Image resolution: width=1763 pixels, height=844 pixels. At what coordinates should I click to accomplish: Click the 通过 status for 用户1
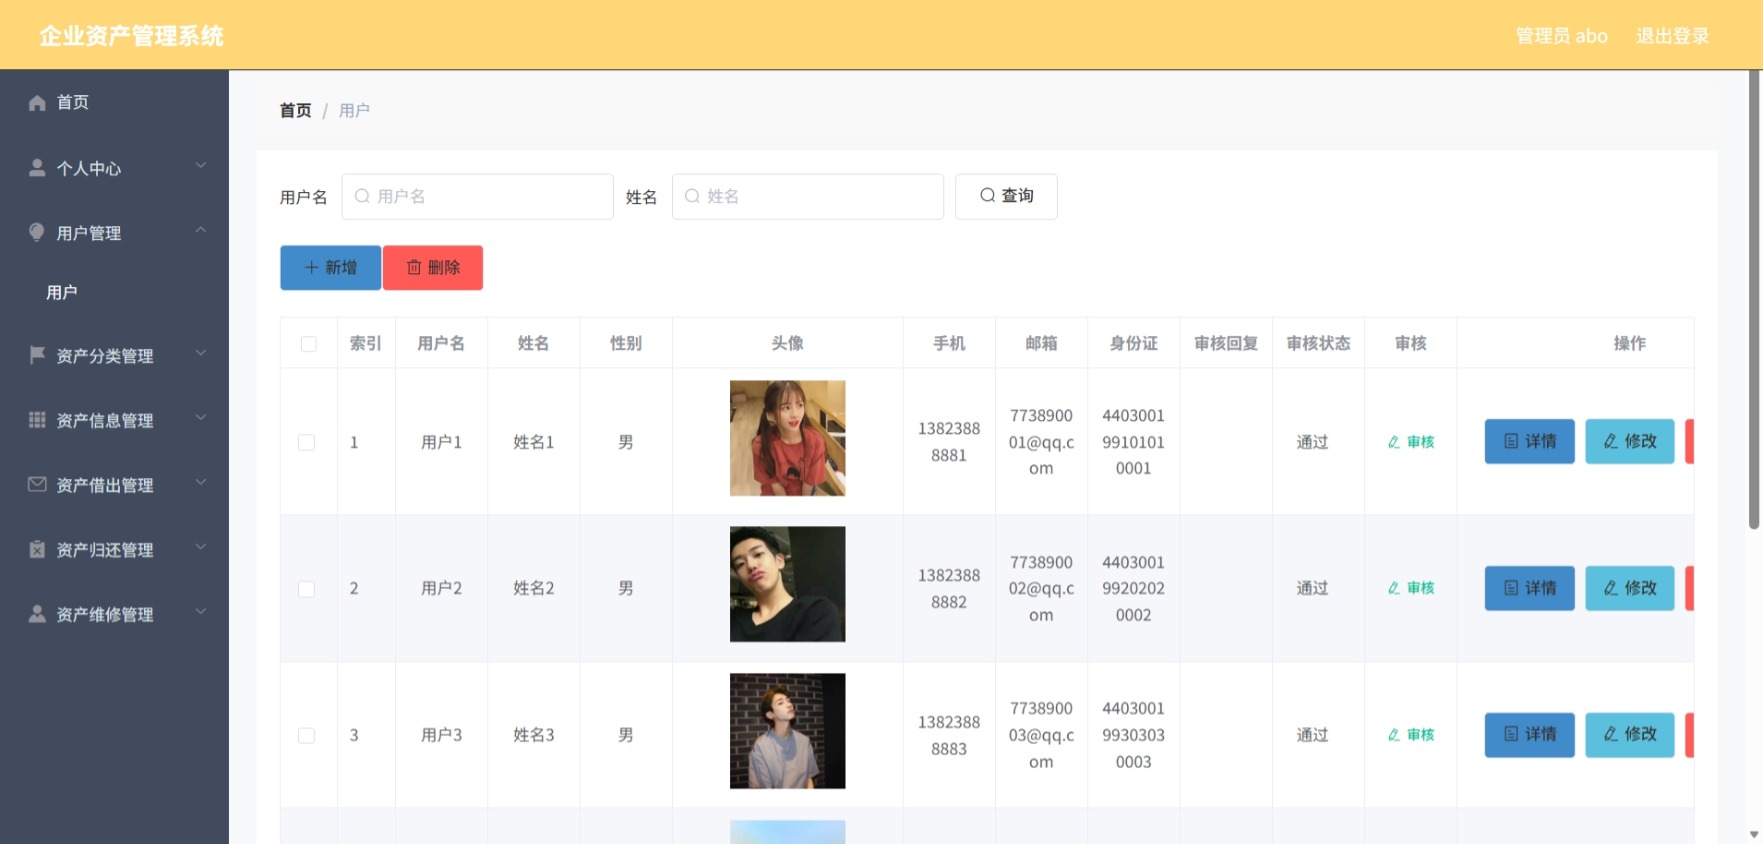[1312, 442]
